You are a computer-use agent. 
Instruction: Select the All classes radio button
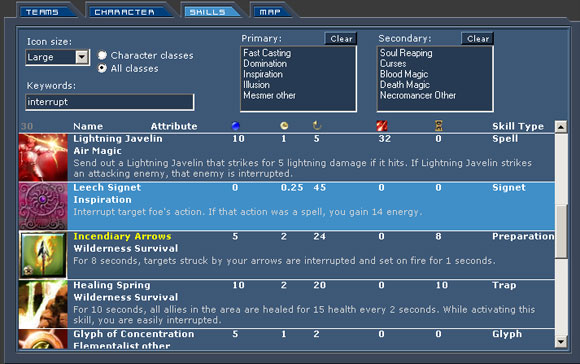click(102, 68)
